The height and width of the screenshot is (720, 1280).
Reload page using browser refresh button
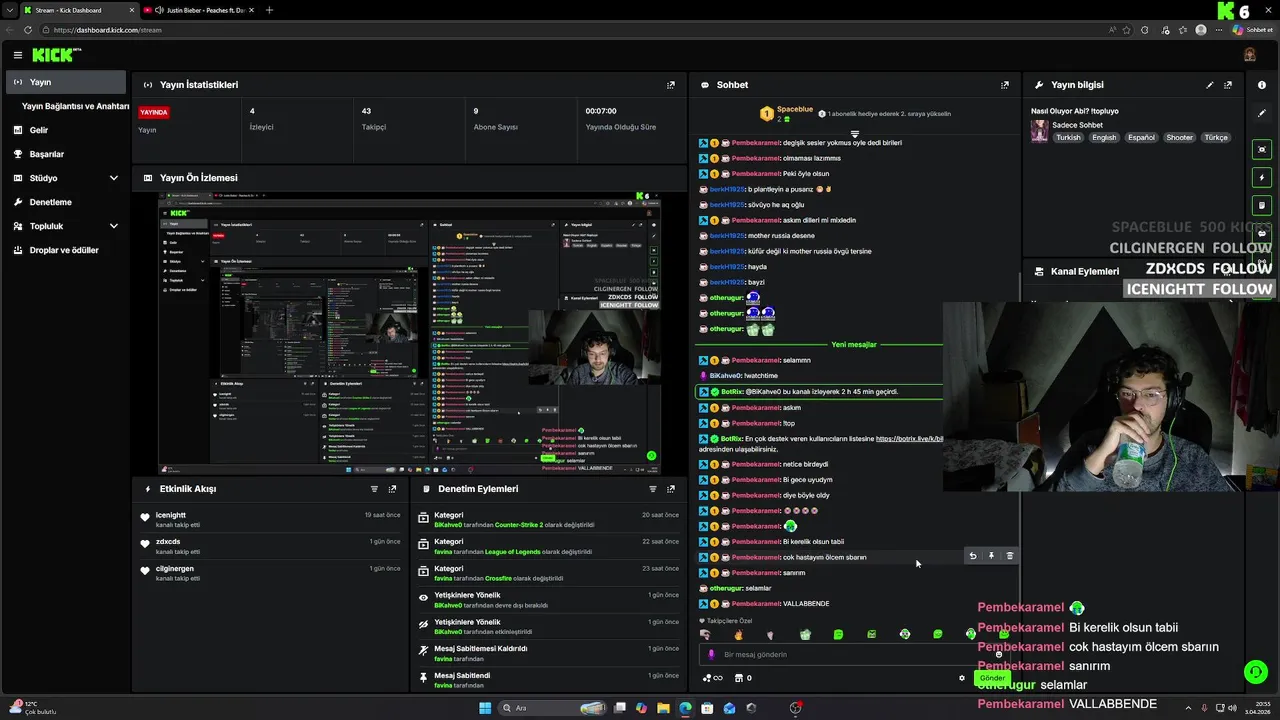click(x=27, y=30)
